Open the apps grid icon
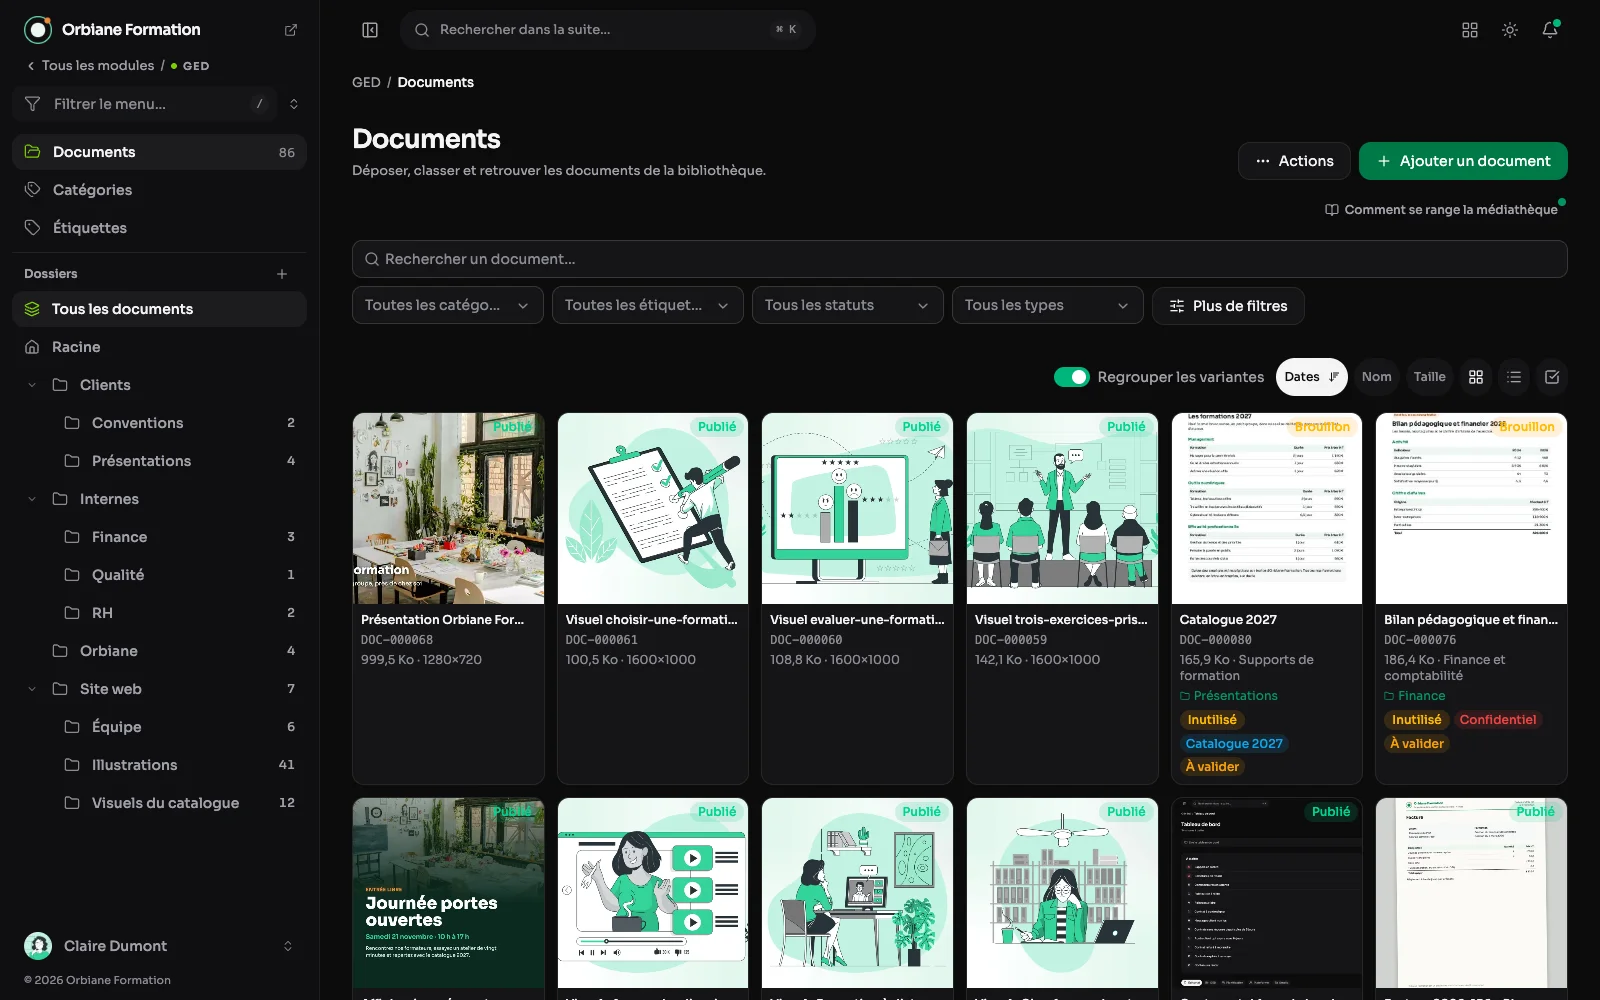This screenshot has height=1000, width=1600. pos(1470,30)
